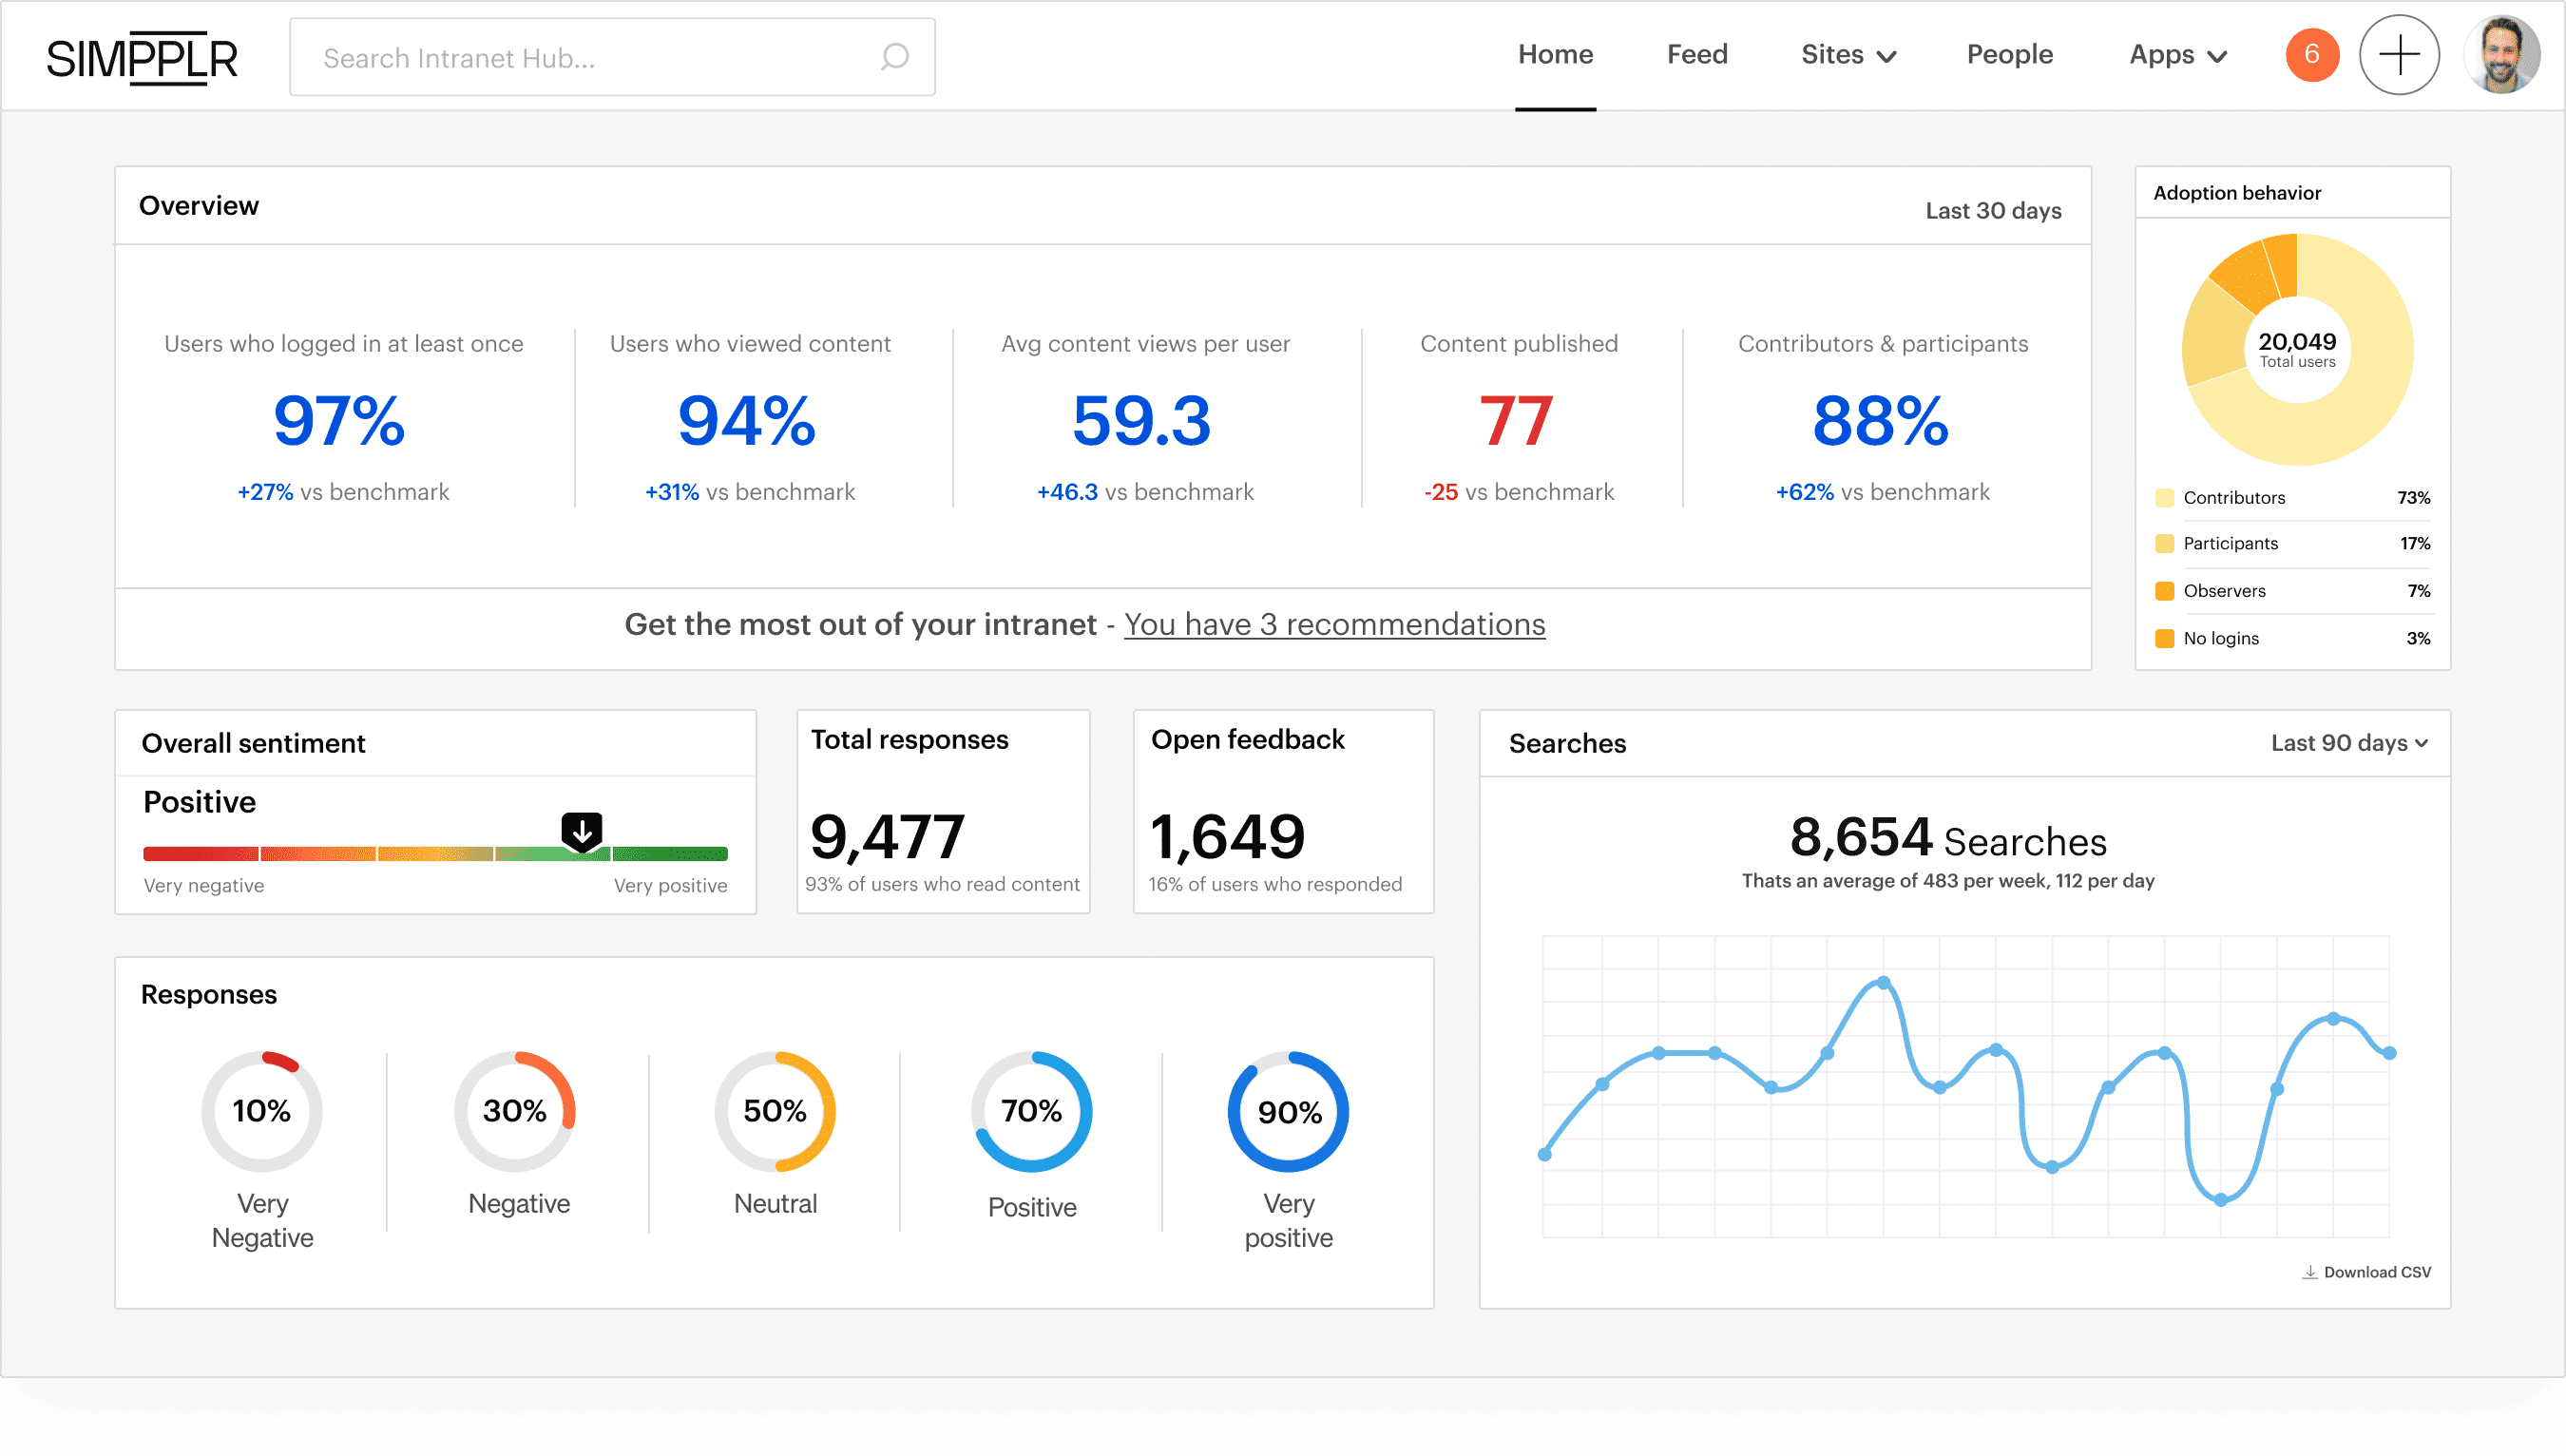Click the Download CSV icon in Searches panel
The height and width of the screenshot is (1456, 2566).
coord(2311,1271)
